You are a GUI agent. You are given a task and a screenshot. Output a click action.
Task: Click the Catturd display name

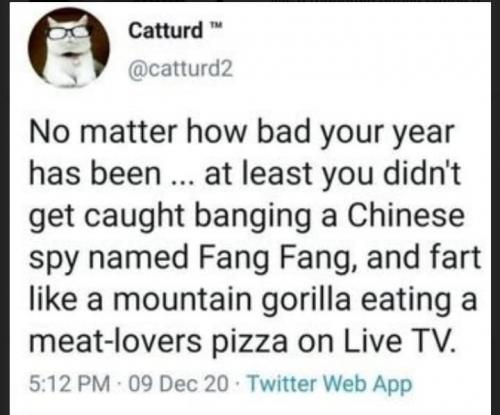[166, 31]
